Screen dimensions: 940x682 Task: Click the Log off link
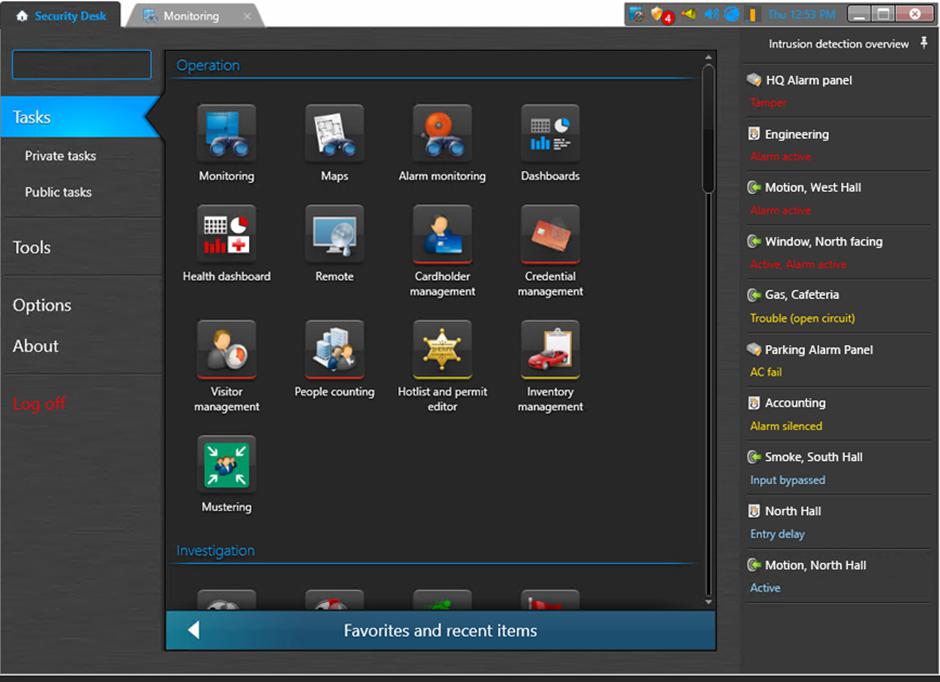pyautogui.click(x=39, y=404)
